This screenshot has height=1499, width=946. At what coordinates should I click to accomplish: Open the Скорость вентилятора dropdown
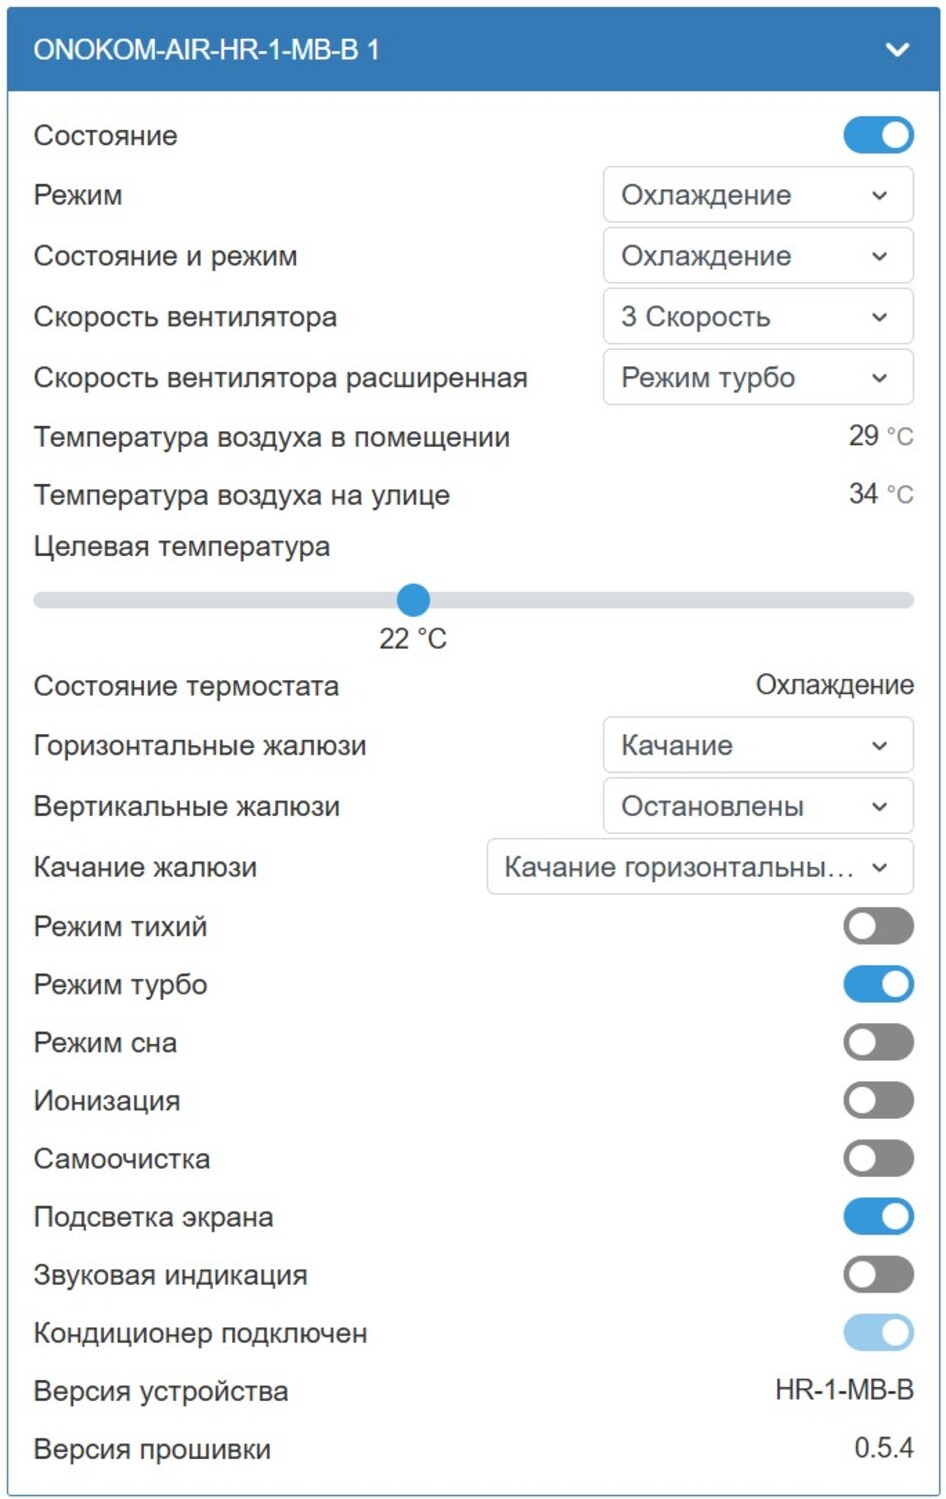[758, 316]
